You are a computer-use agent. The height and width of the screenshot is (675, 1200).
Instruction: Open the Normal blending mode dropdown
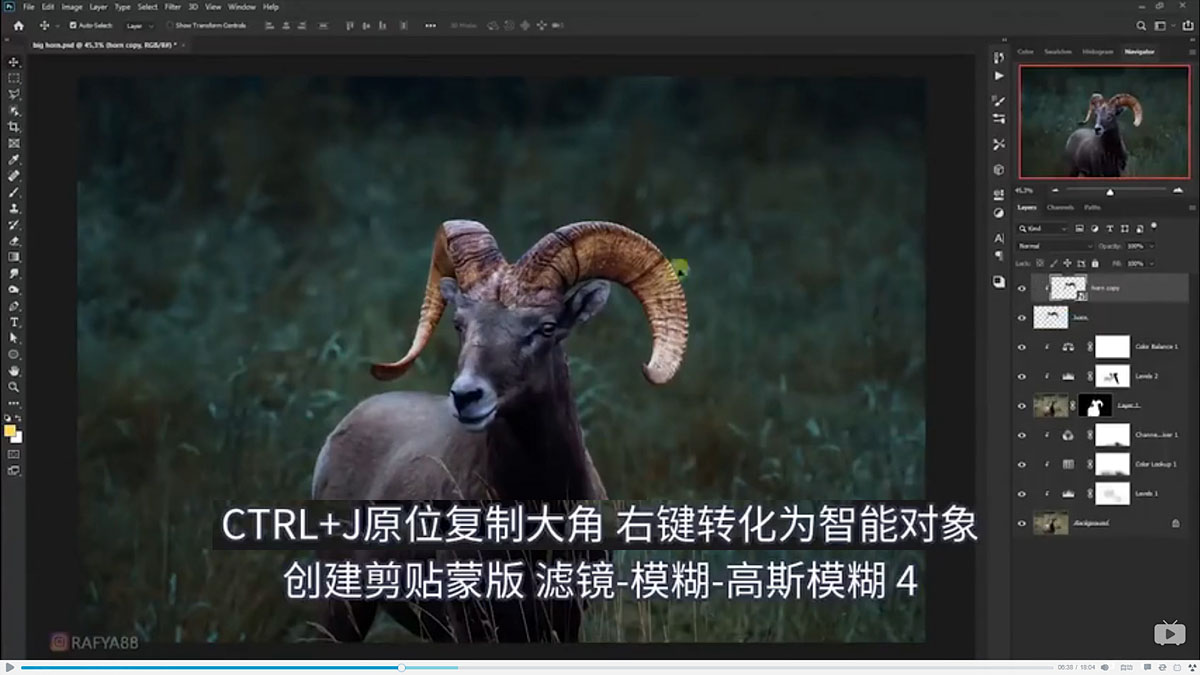pyautogui.click(x=1055, y=245)
